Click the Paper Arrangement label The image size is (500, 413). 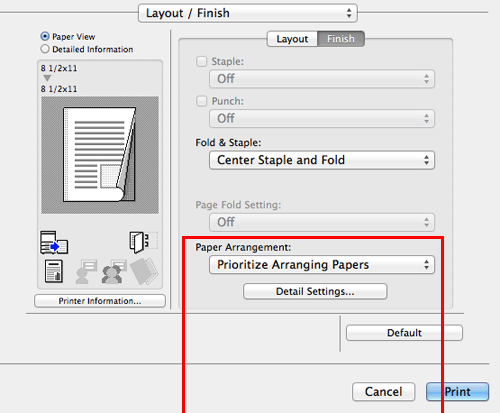pyautogui.click(x=243, y=247)
